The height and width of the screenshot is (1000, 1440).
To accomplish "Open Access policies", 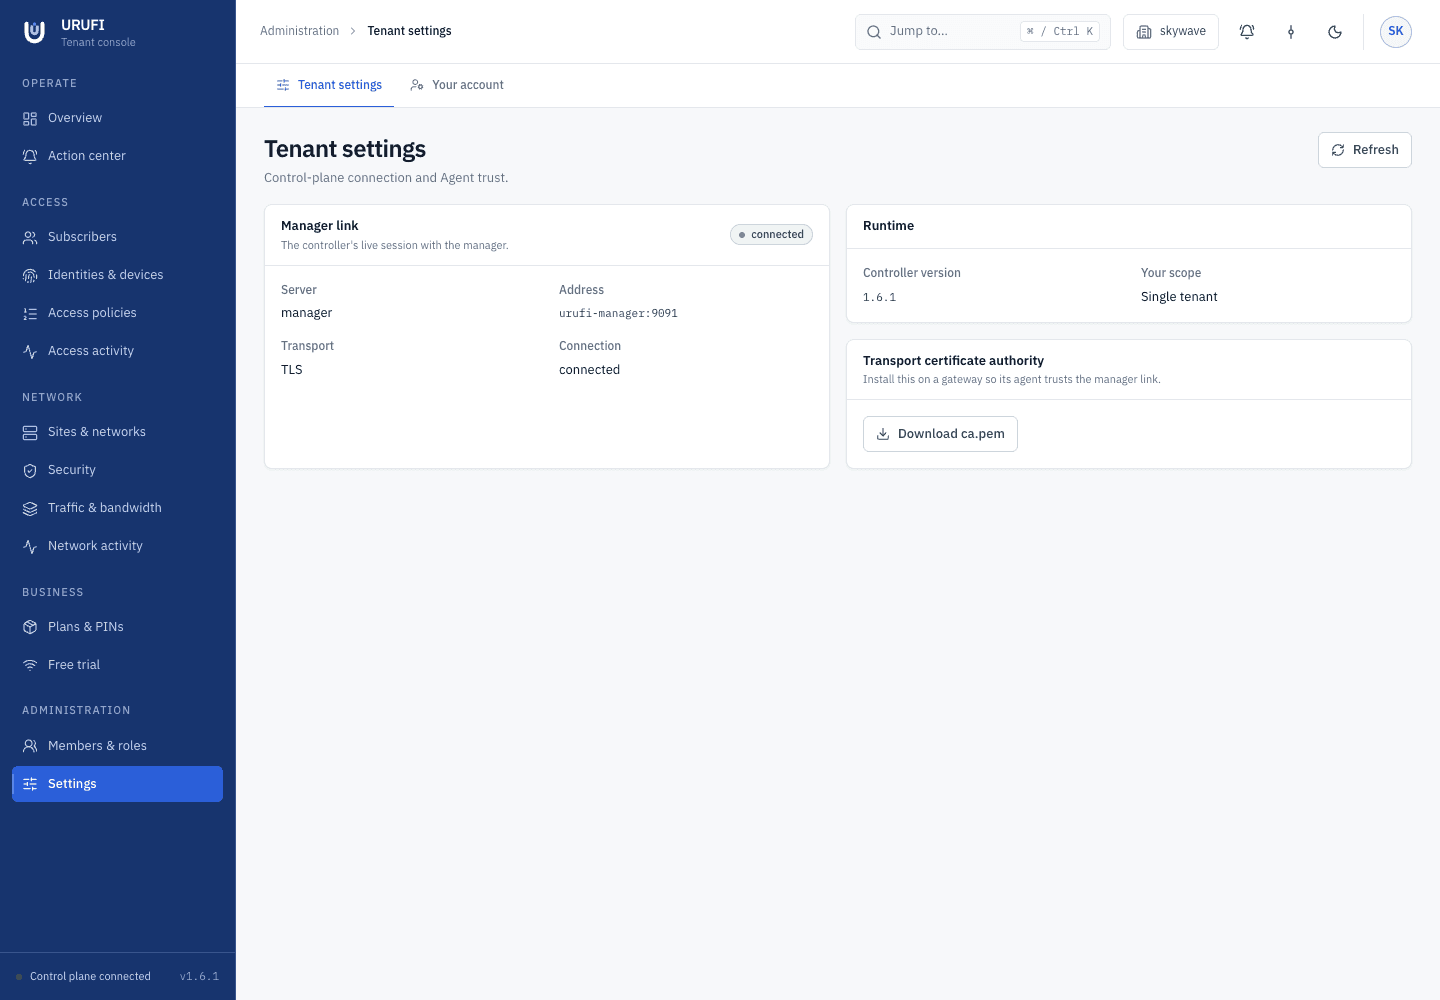I will point(117,313).
